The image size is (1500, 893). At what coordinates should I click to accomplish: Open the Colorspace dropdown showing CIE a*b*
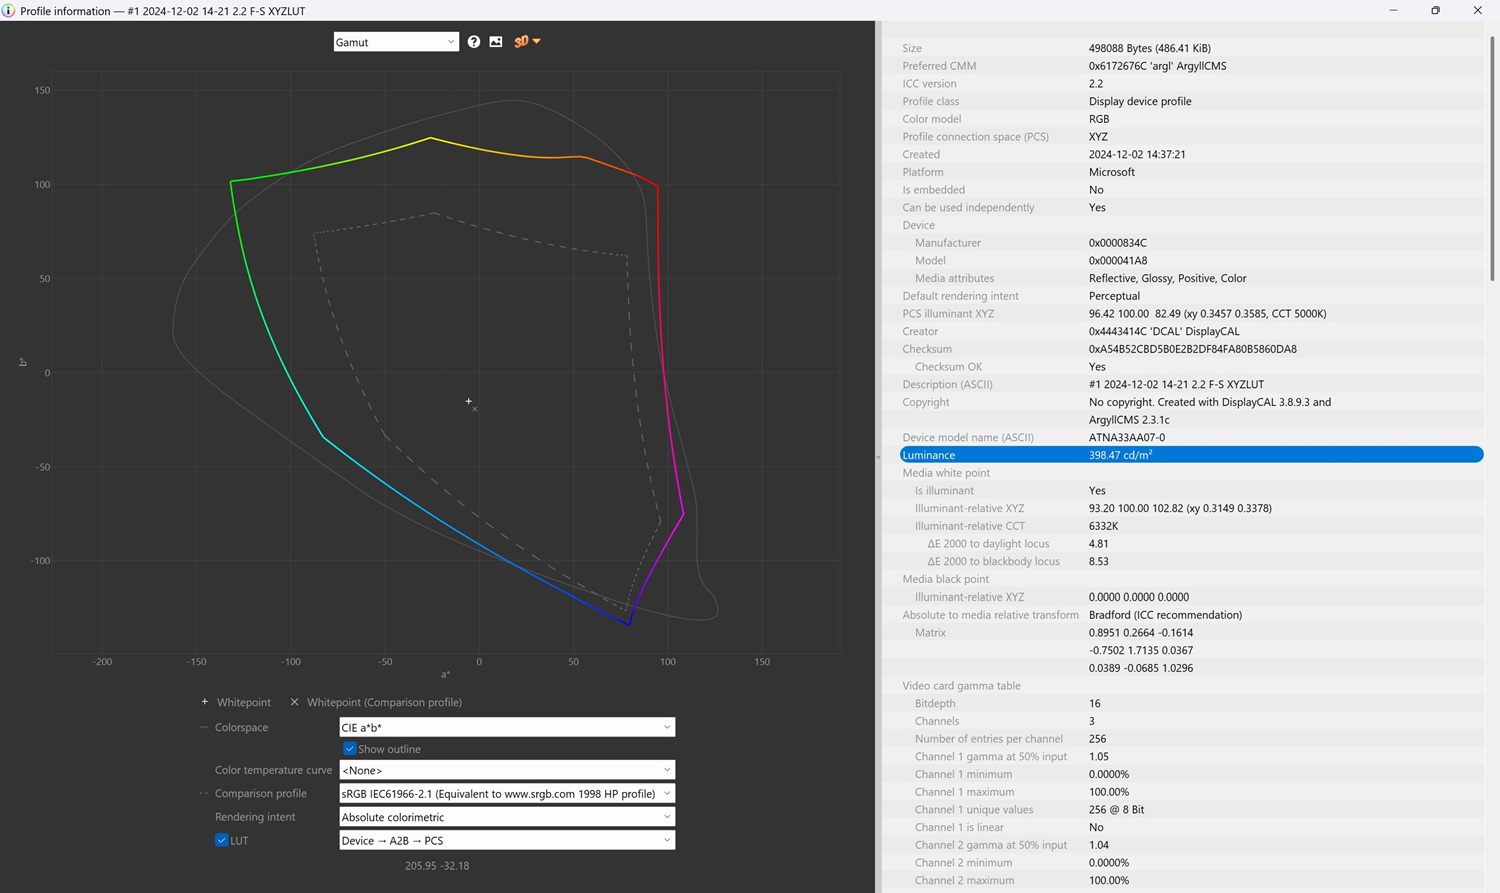coord(507,727)
